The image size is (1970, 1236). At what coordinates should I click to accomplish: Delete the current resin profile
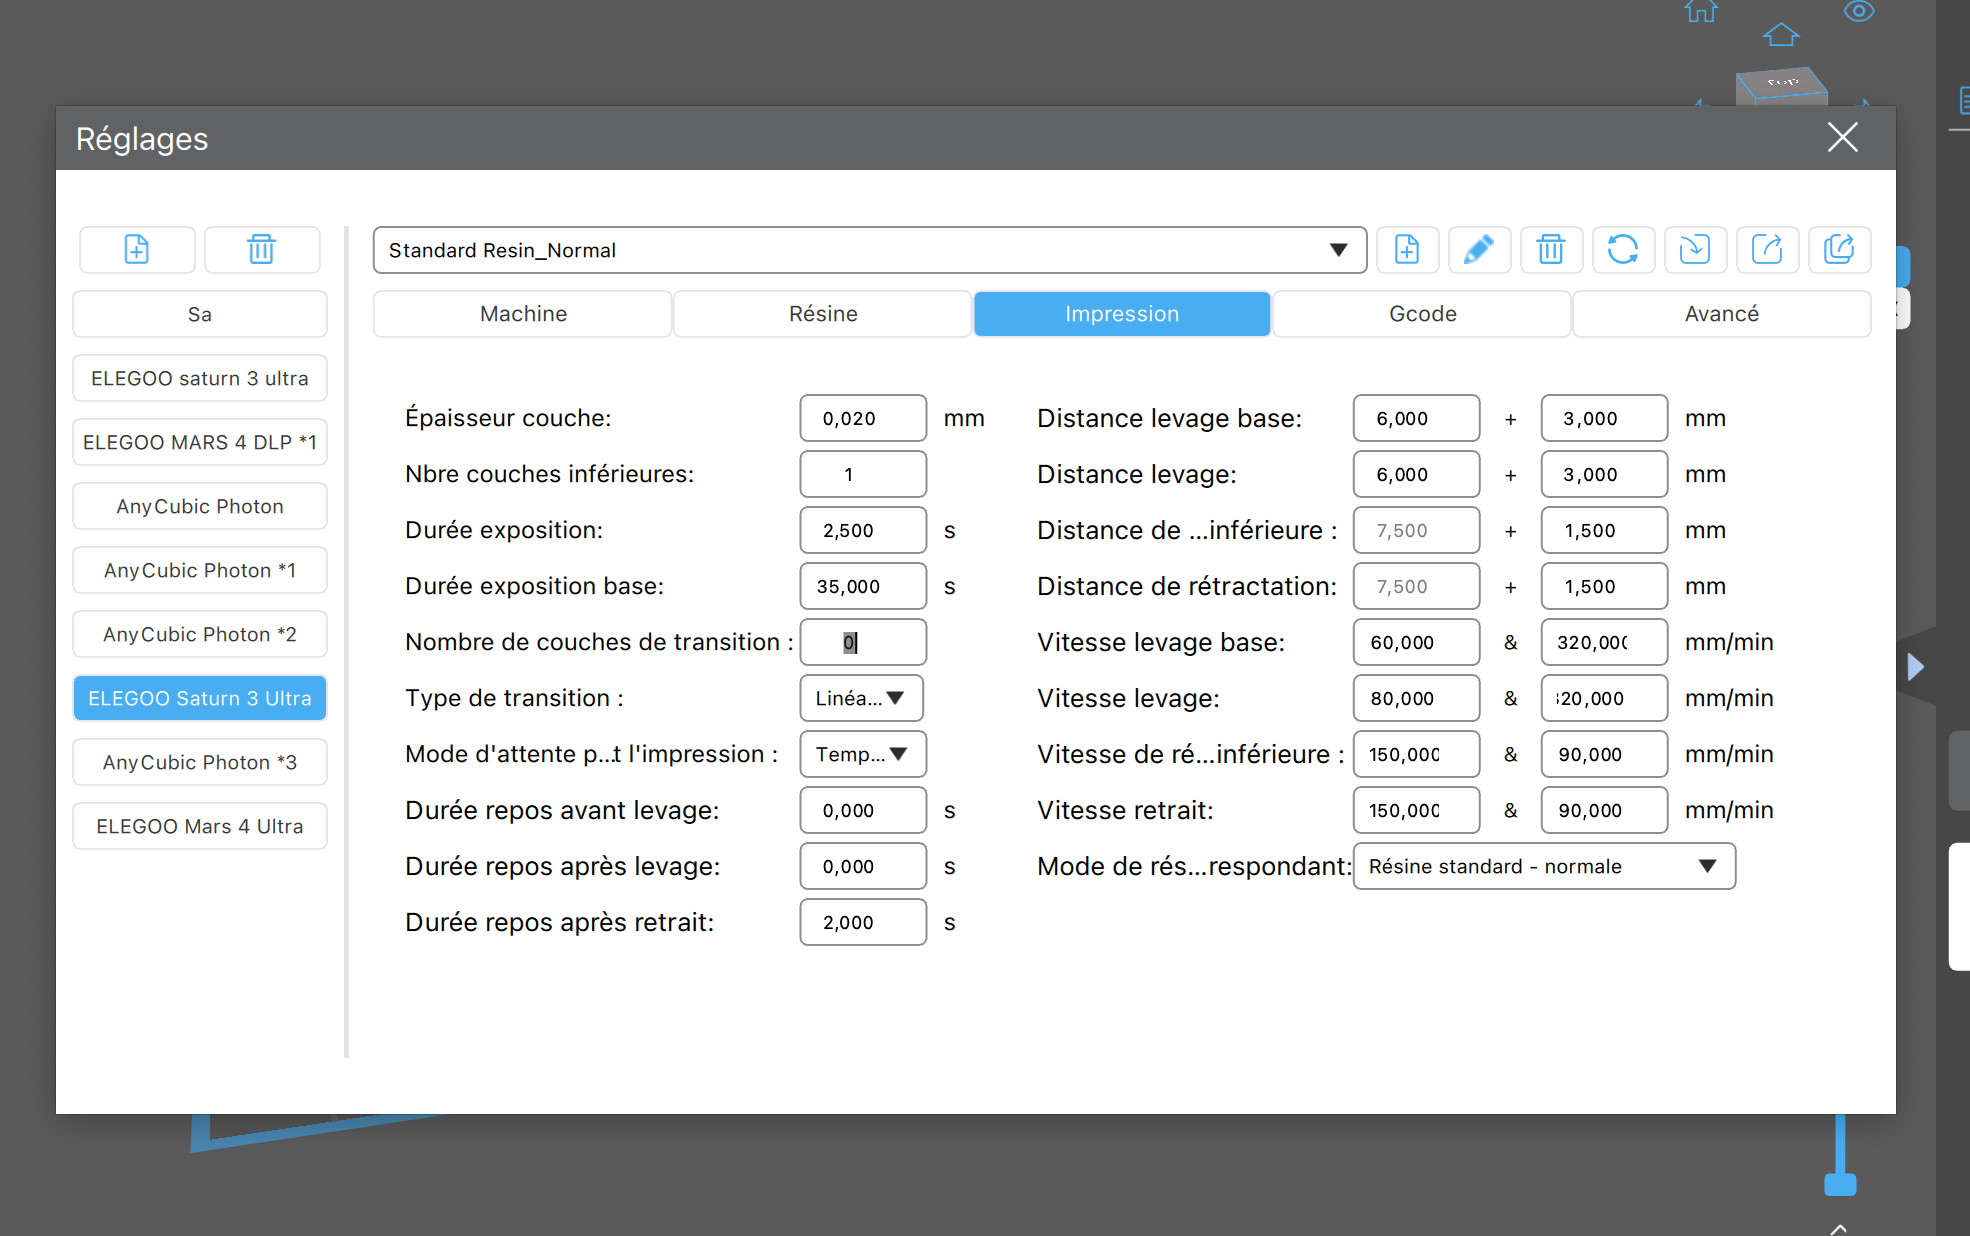[1551, 249]
